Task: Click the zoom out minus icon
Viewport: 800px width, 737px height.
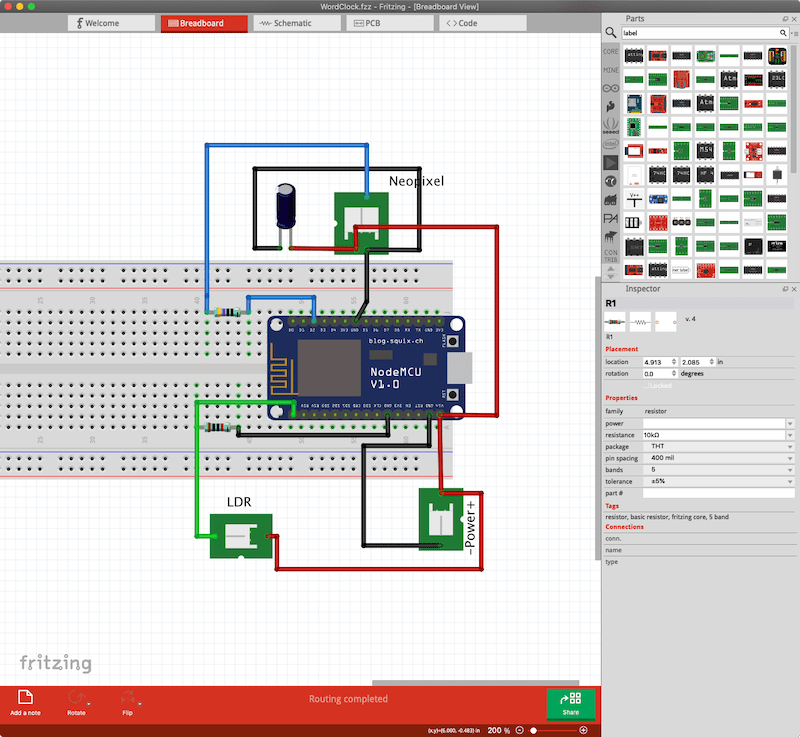Action: click(x=520, y=730)
